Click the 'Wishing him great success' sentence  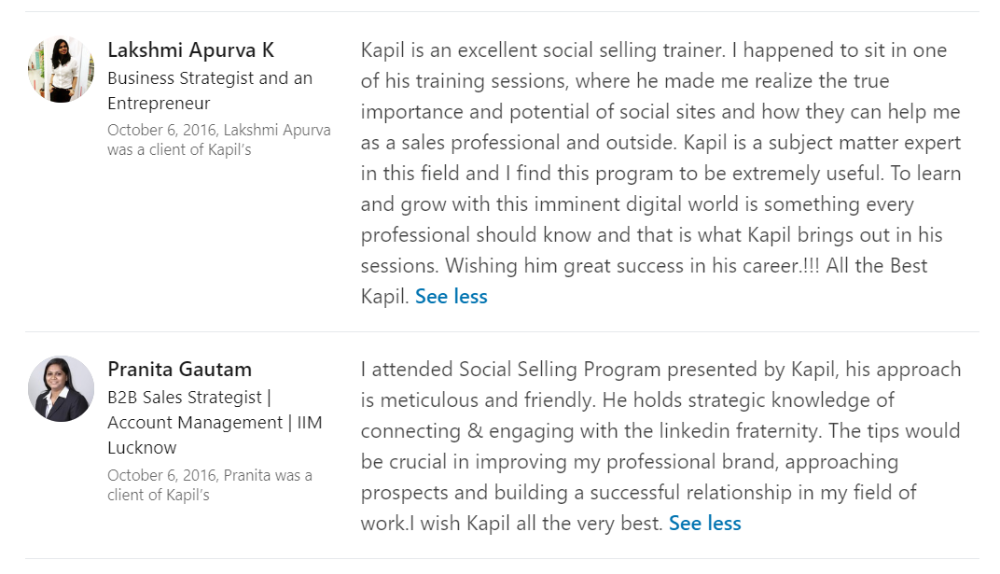click(x=633, y=266)
